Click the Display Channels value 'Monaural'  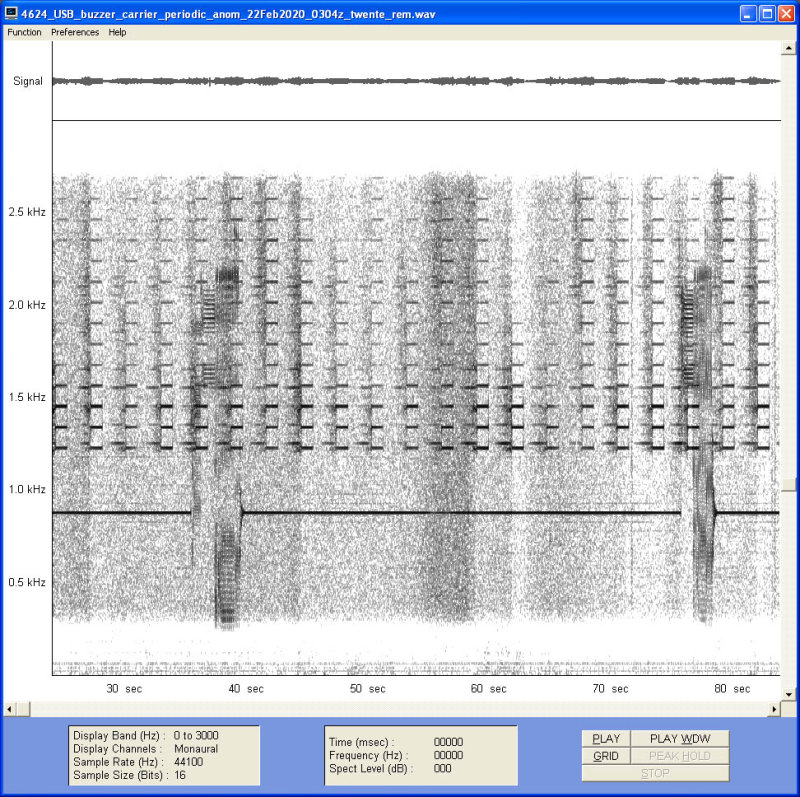click(196, 749)
